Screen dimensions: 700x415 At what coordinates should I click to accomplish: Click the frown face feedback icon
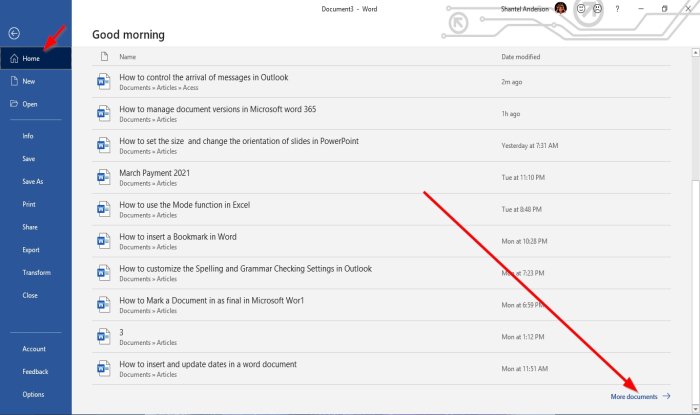pos(597,8)
